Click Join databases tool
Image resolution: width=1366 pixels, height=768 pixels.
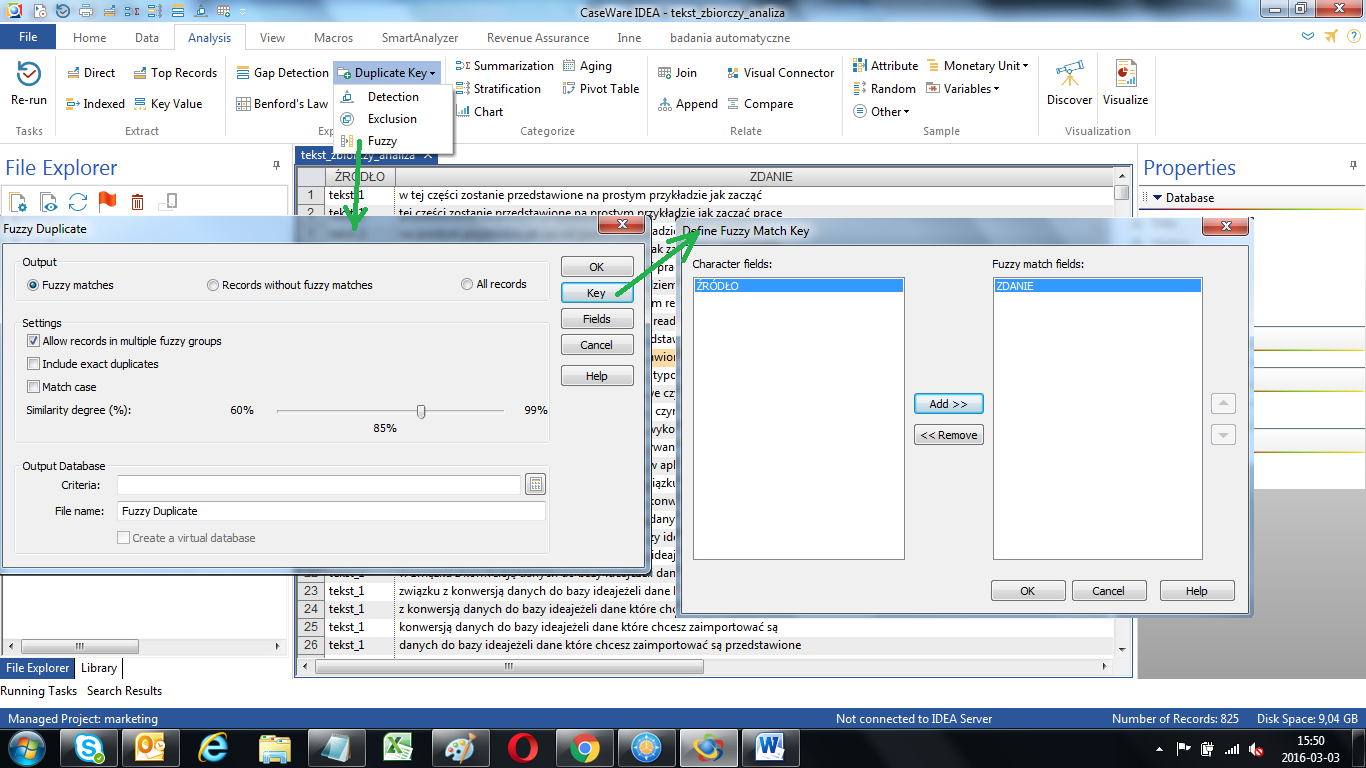[x=677, y=73]
